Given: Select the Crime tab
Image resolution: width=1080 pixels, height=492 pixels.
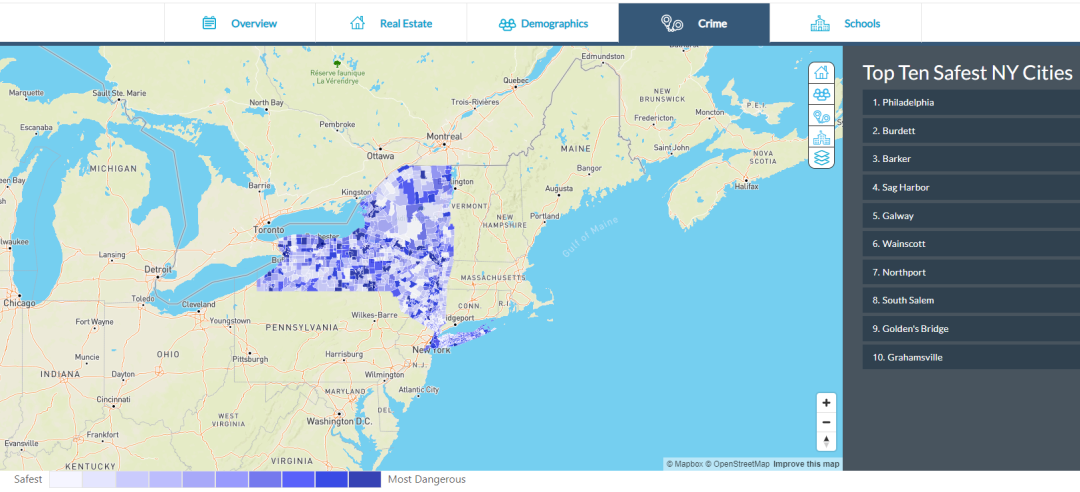Looking at the screenshot, I should click(x=694, y=23).
